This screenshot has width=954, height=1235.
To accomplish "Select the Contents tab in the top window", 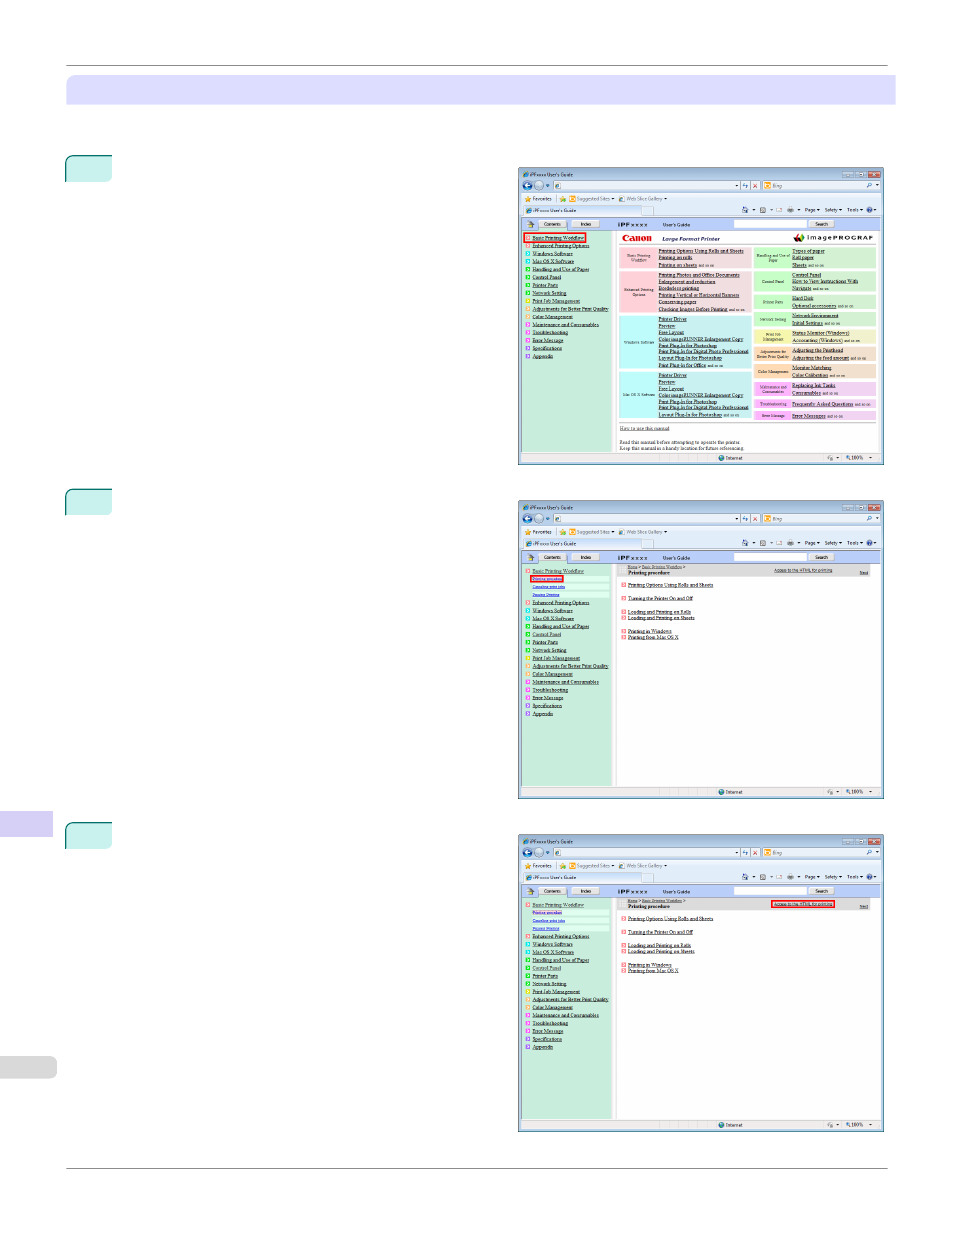I will tap(552, 224).
